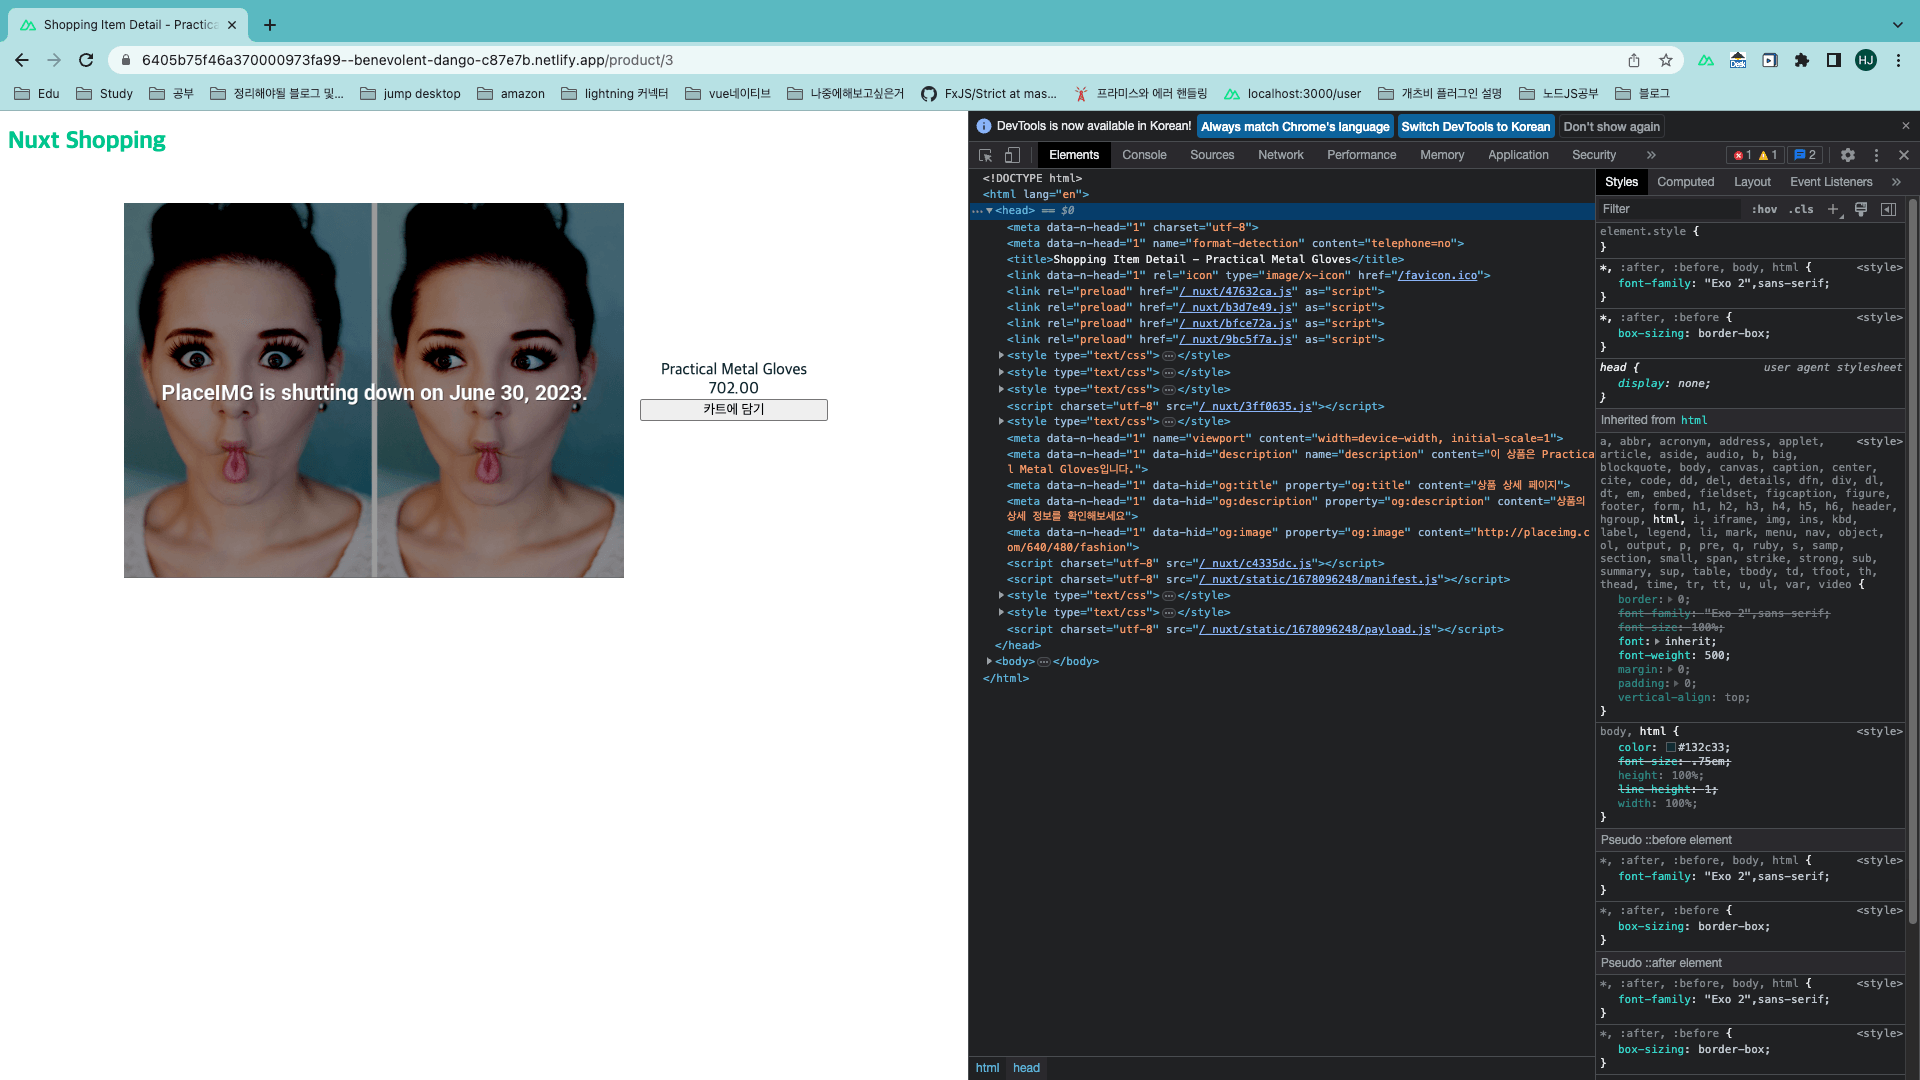Image resolution: width=1920 pixels, height=1080 pixels.
Task: Toggle the rendering emulations brush icon in Styles
Action: tap(1861, 209)
